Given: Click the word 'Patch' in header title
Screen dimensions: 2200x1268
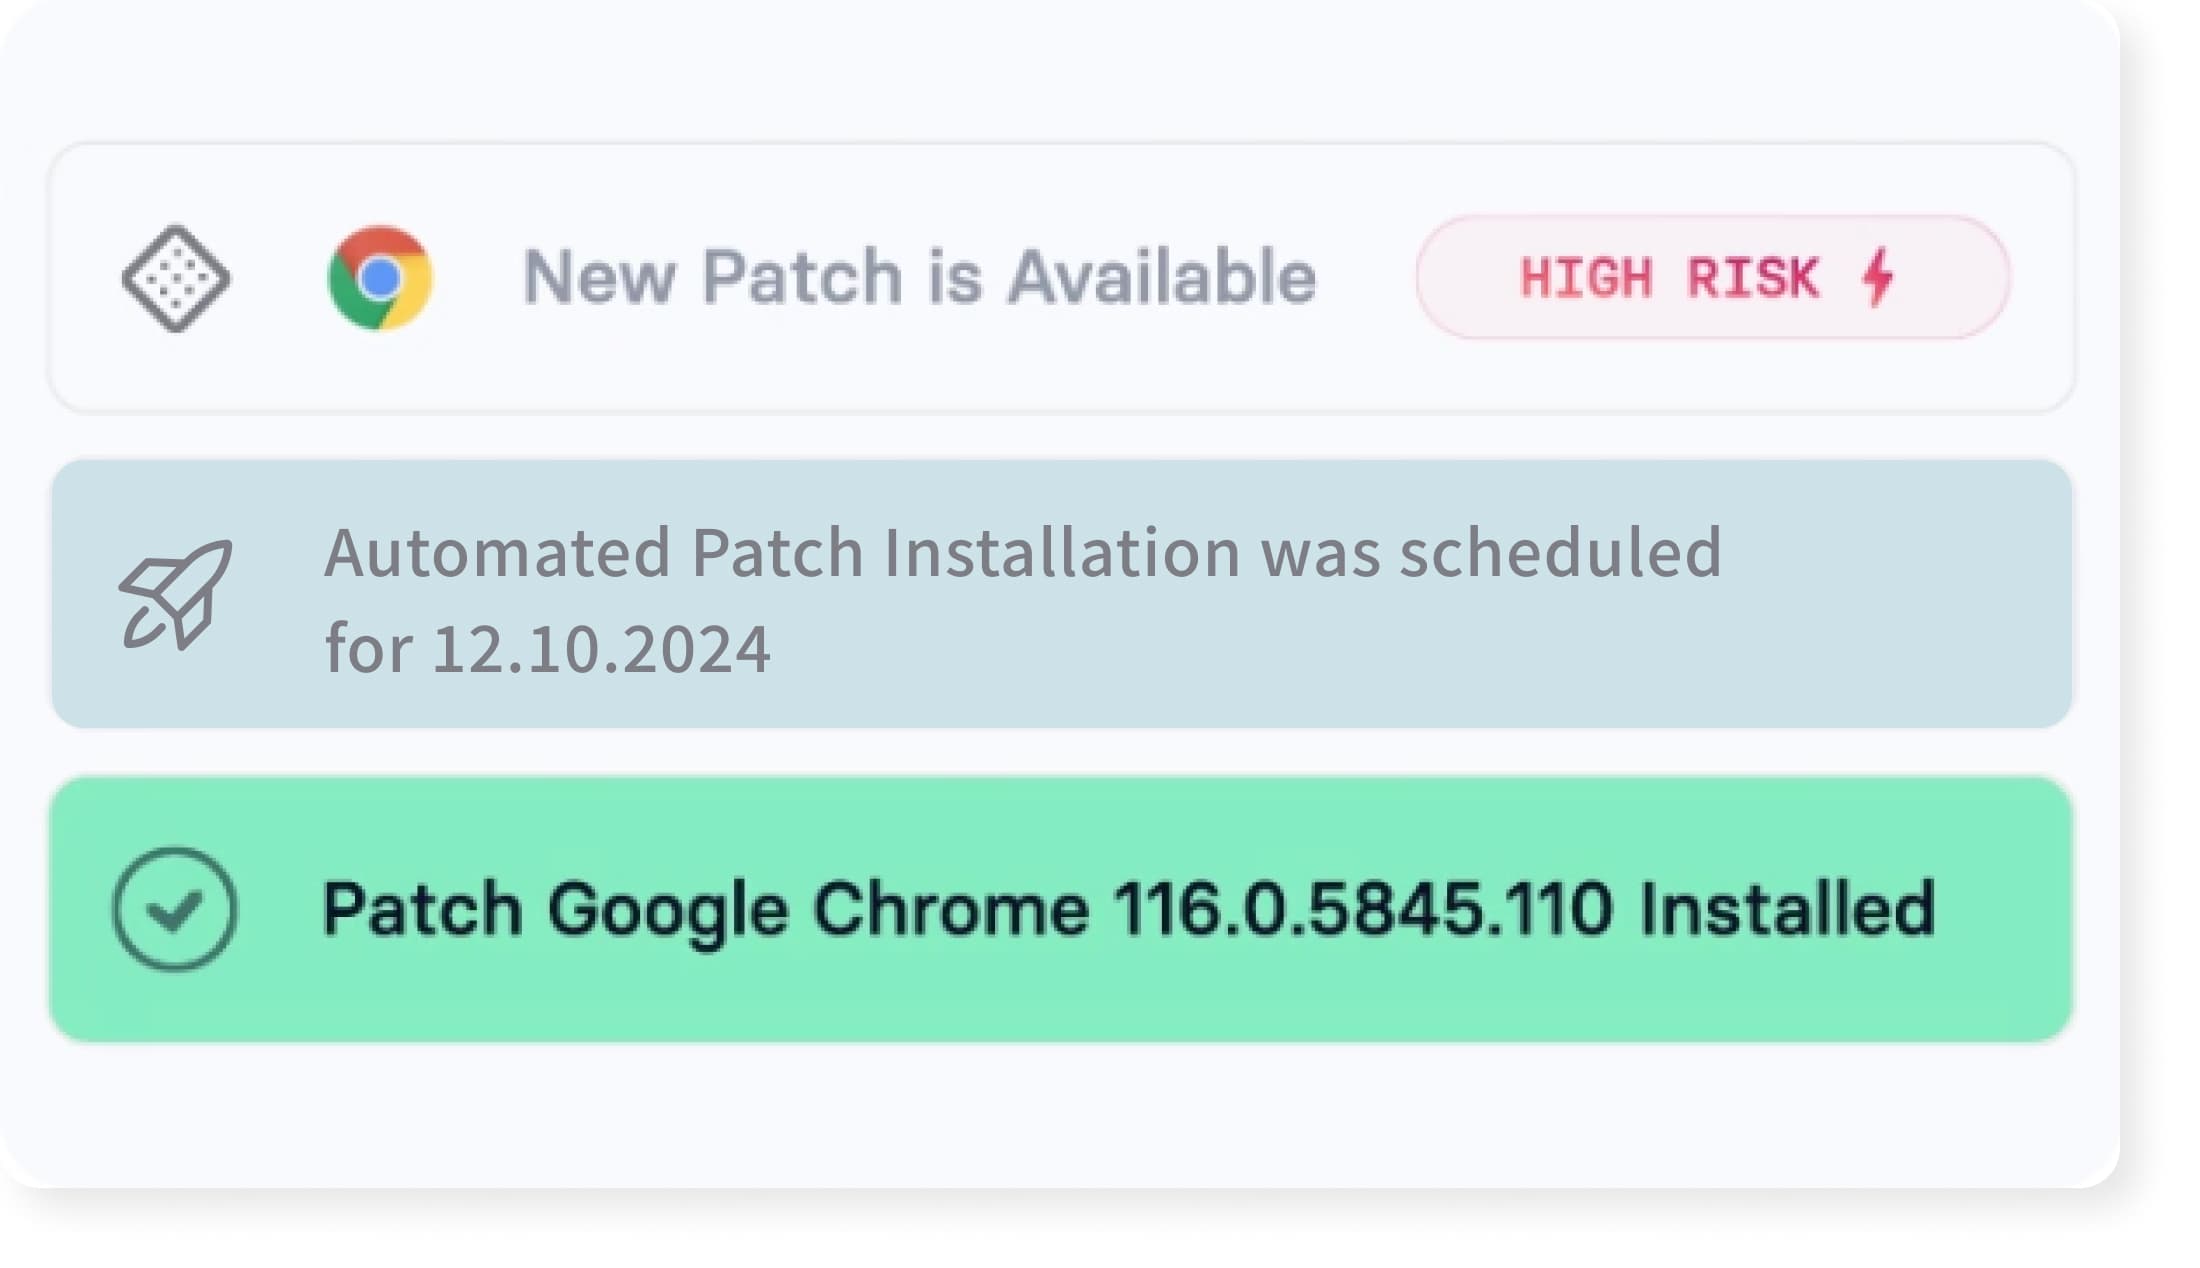Looking at the screenshot, I should 802,278.
